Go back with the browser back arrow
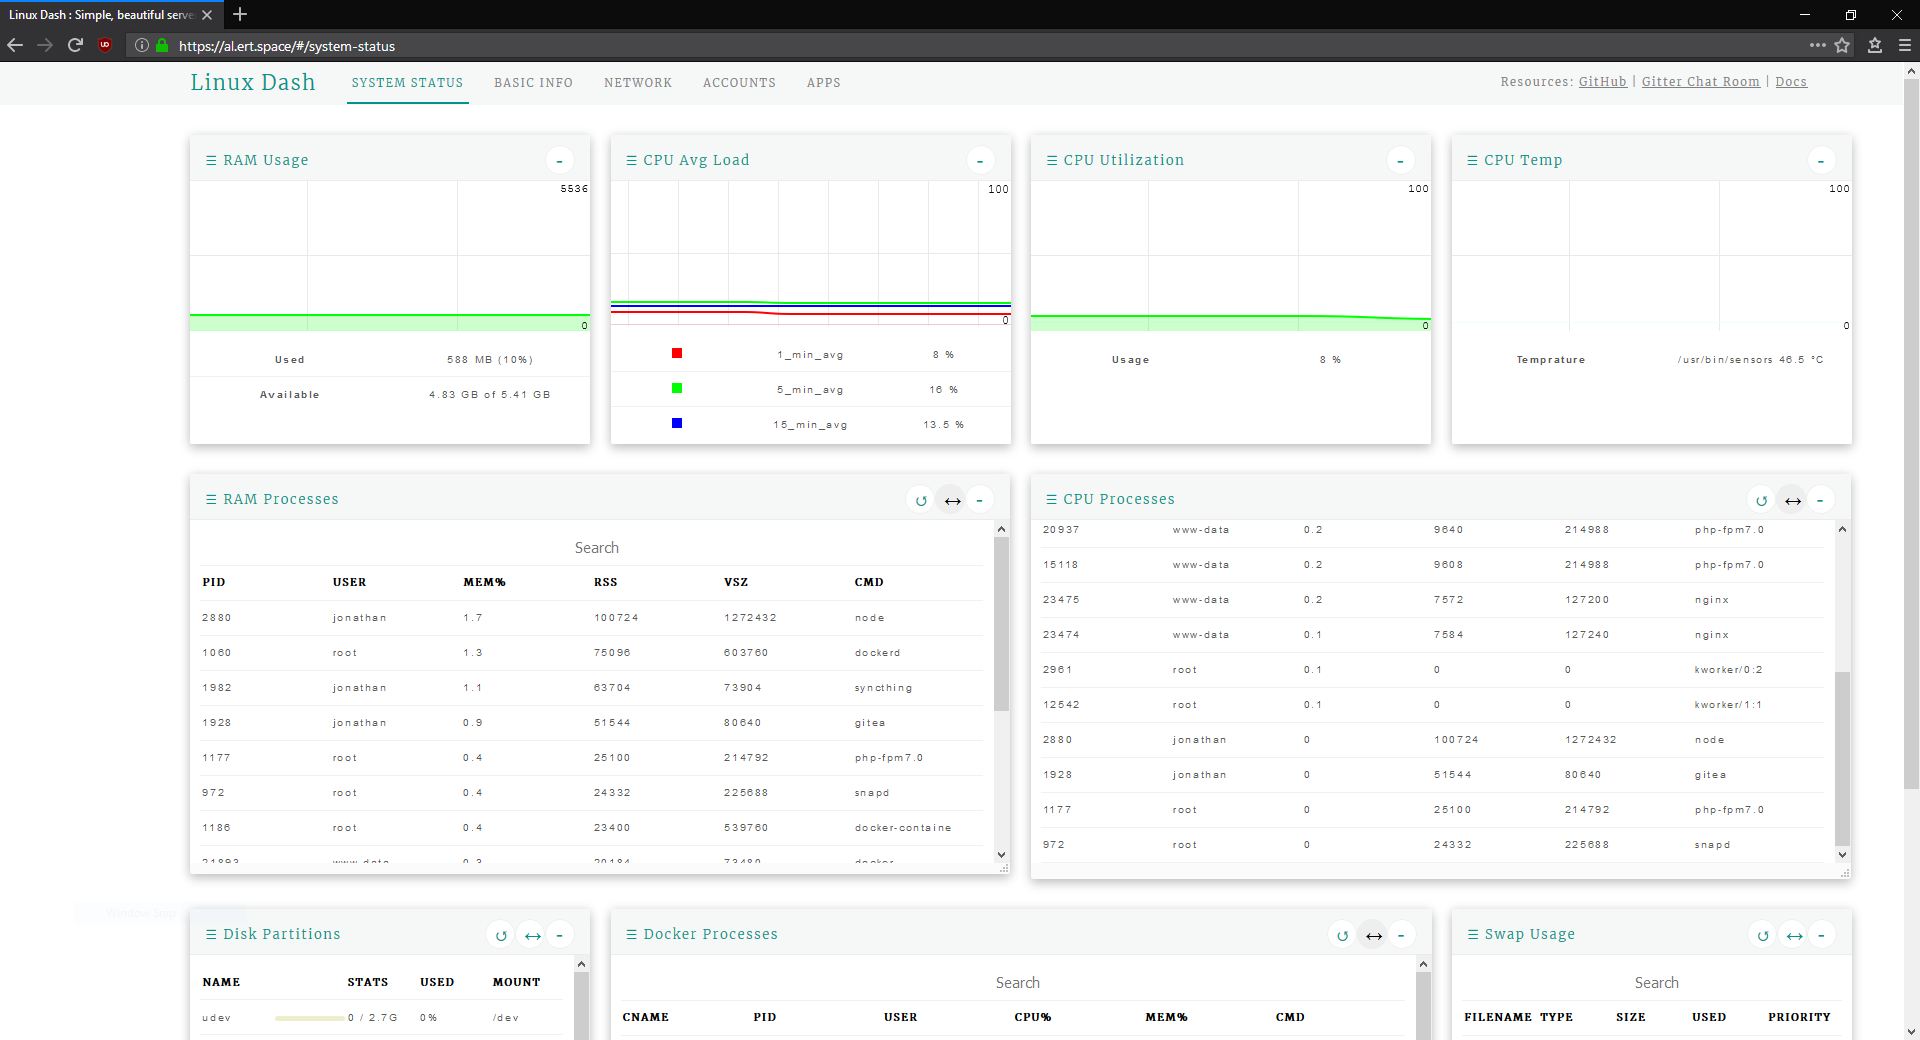The image size is (1920, 1040). click(x=15, y=45)
